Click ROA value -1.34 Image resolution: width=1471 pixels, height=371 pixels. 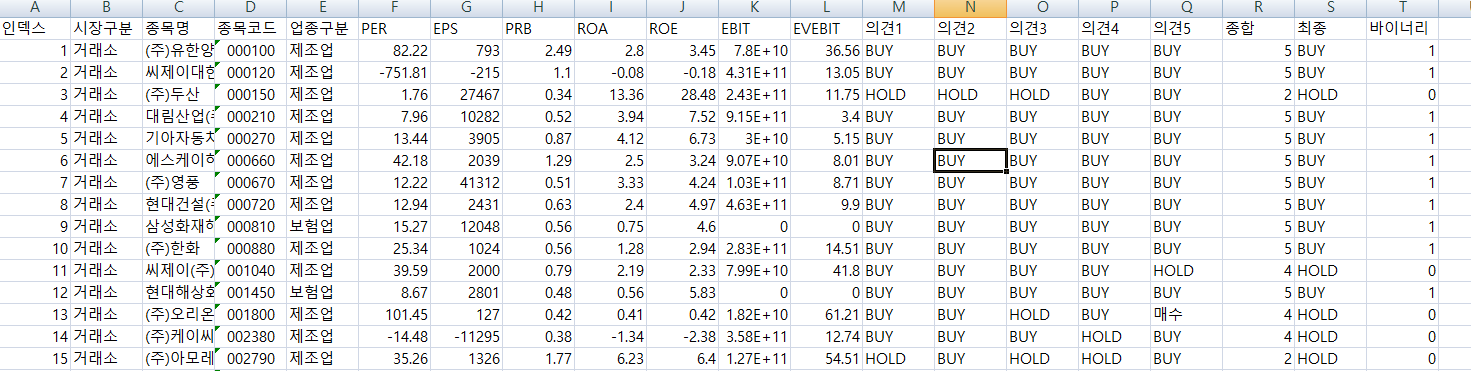tap(611, 336)
